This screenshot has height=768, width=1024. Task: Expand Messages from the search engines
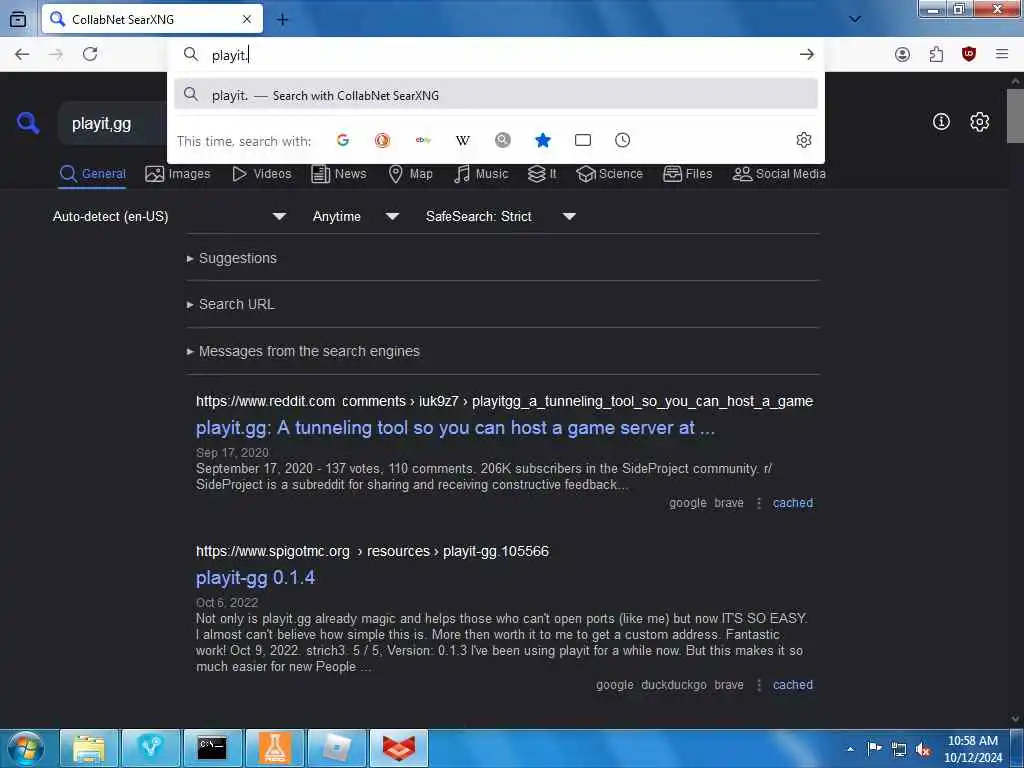point(303,351)
